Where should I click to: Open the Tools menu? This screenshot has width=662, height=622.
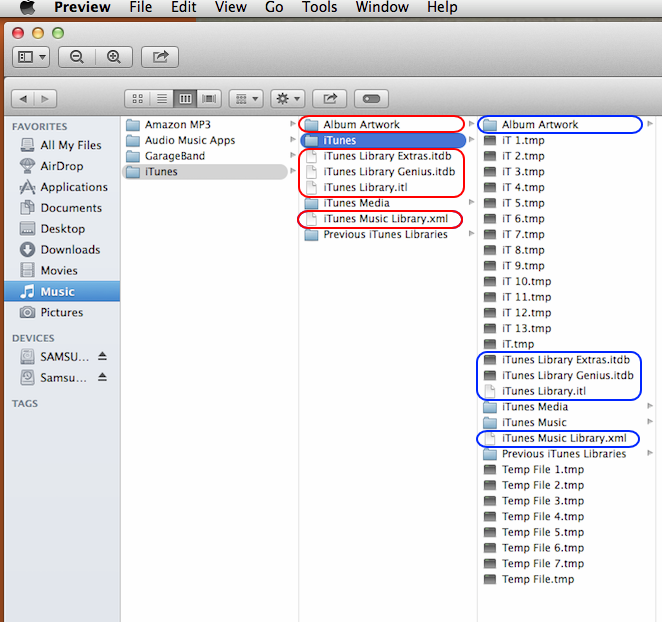point(319,7)
